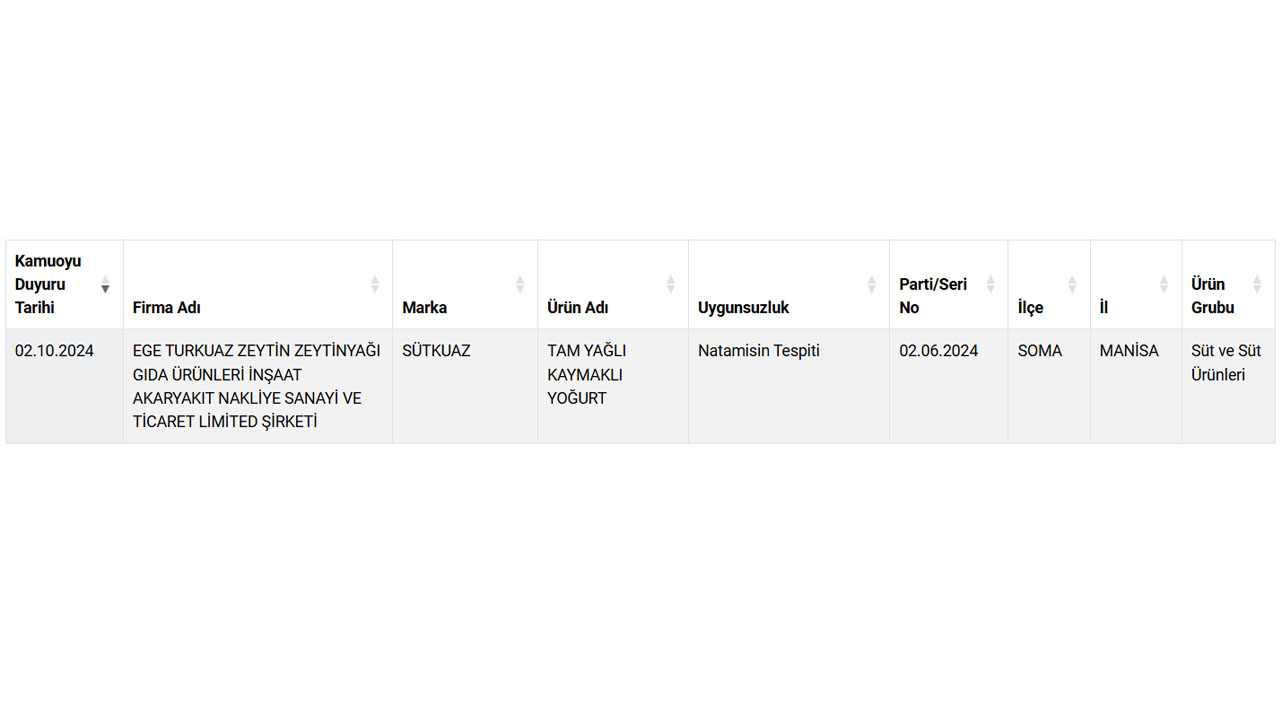Click the TAM YAĞLI KAYMAKLI YOĞURT cell
This screenshot has height=720, width=1280.
coord(586,374)
